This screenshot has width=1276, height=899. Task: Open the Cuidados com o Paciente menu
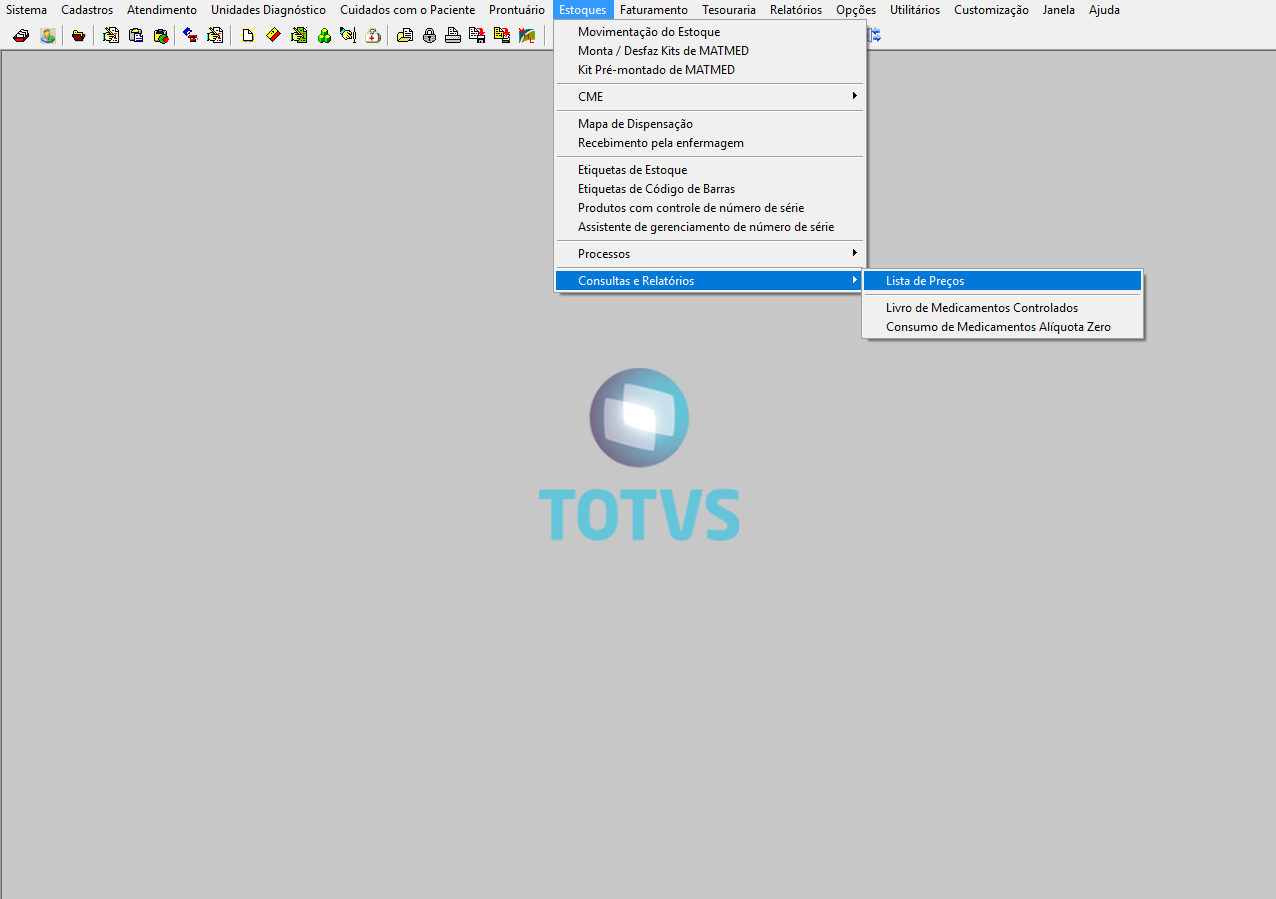pyautogui.click(x=408, y=10)
